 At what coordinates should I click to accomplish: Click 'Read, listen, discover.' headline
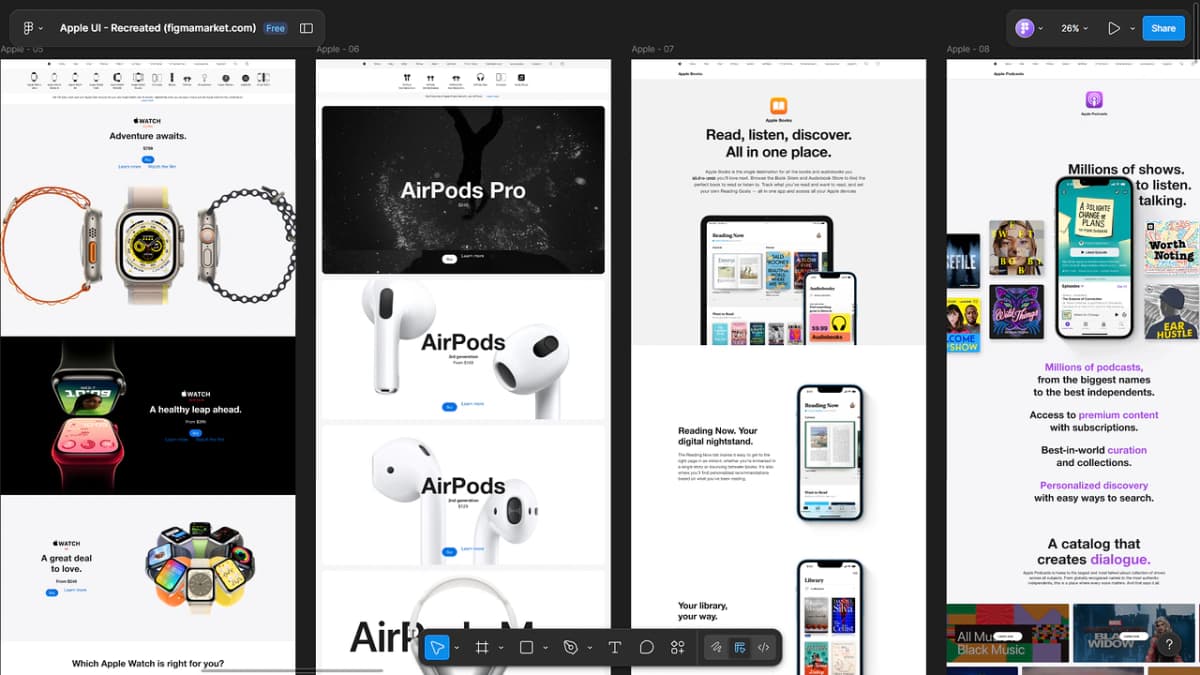point(778,134)
